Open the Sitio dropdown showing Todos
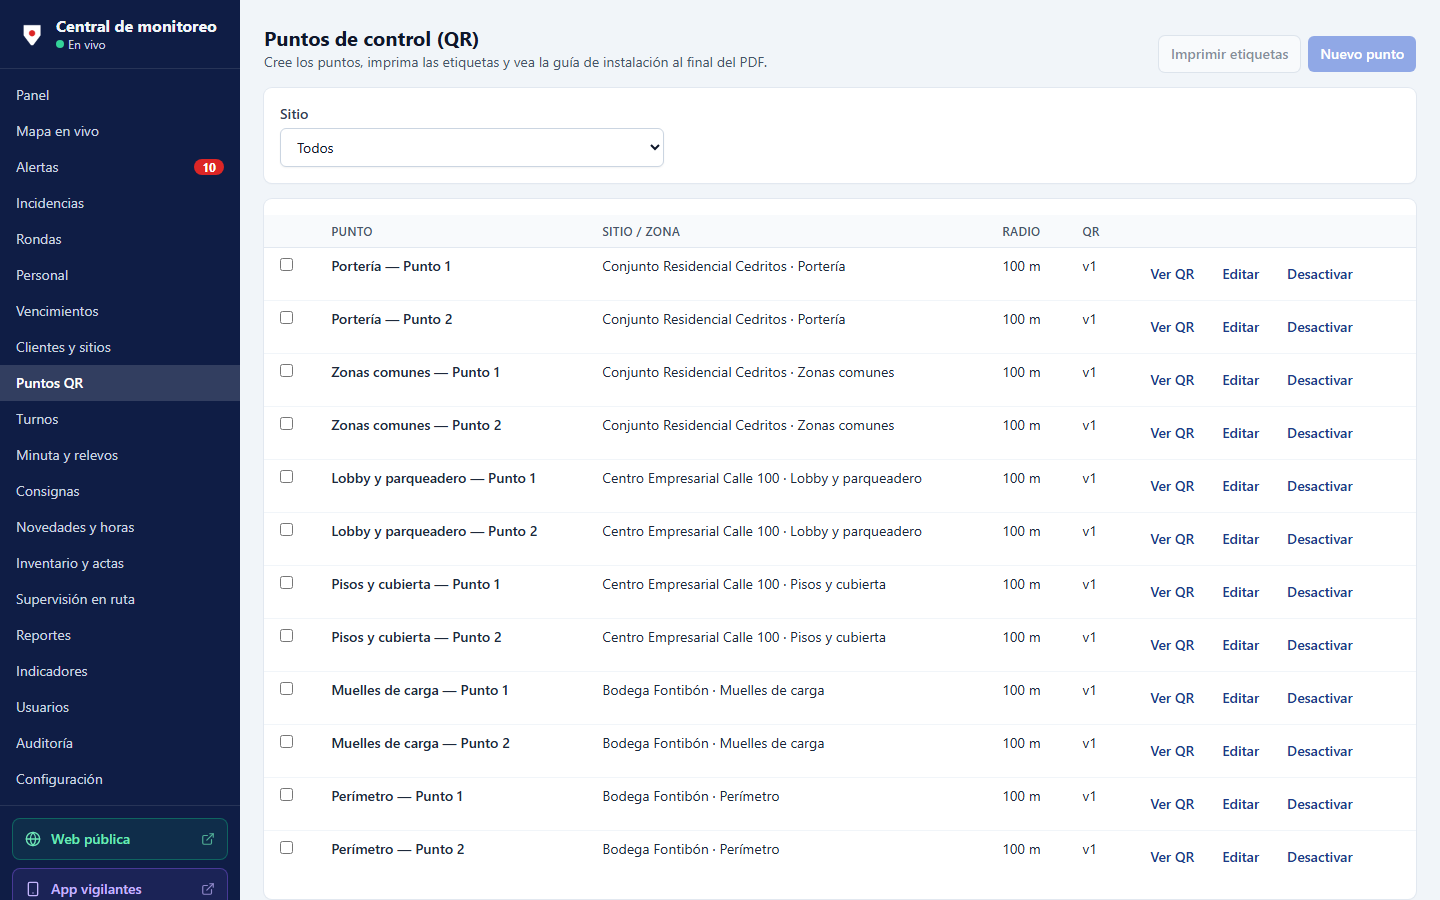Viewport: 1440px width, 900px height. pyautogui.click(x=472, y=148)
